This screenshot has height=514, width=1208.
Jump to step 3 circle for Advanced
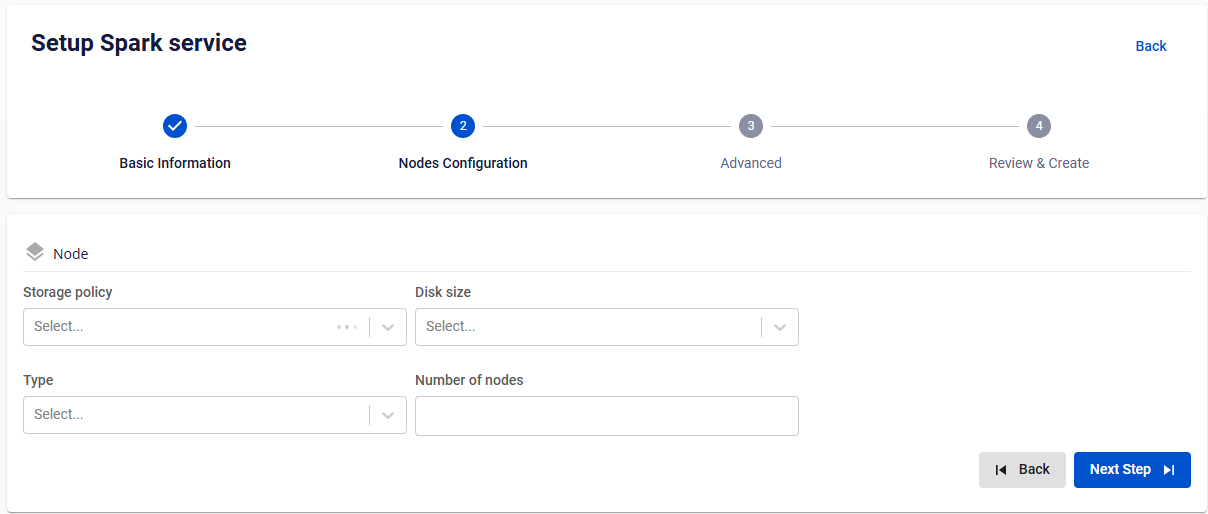point(751,126)
